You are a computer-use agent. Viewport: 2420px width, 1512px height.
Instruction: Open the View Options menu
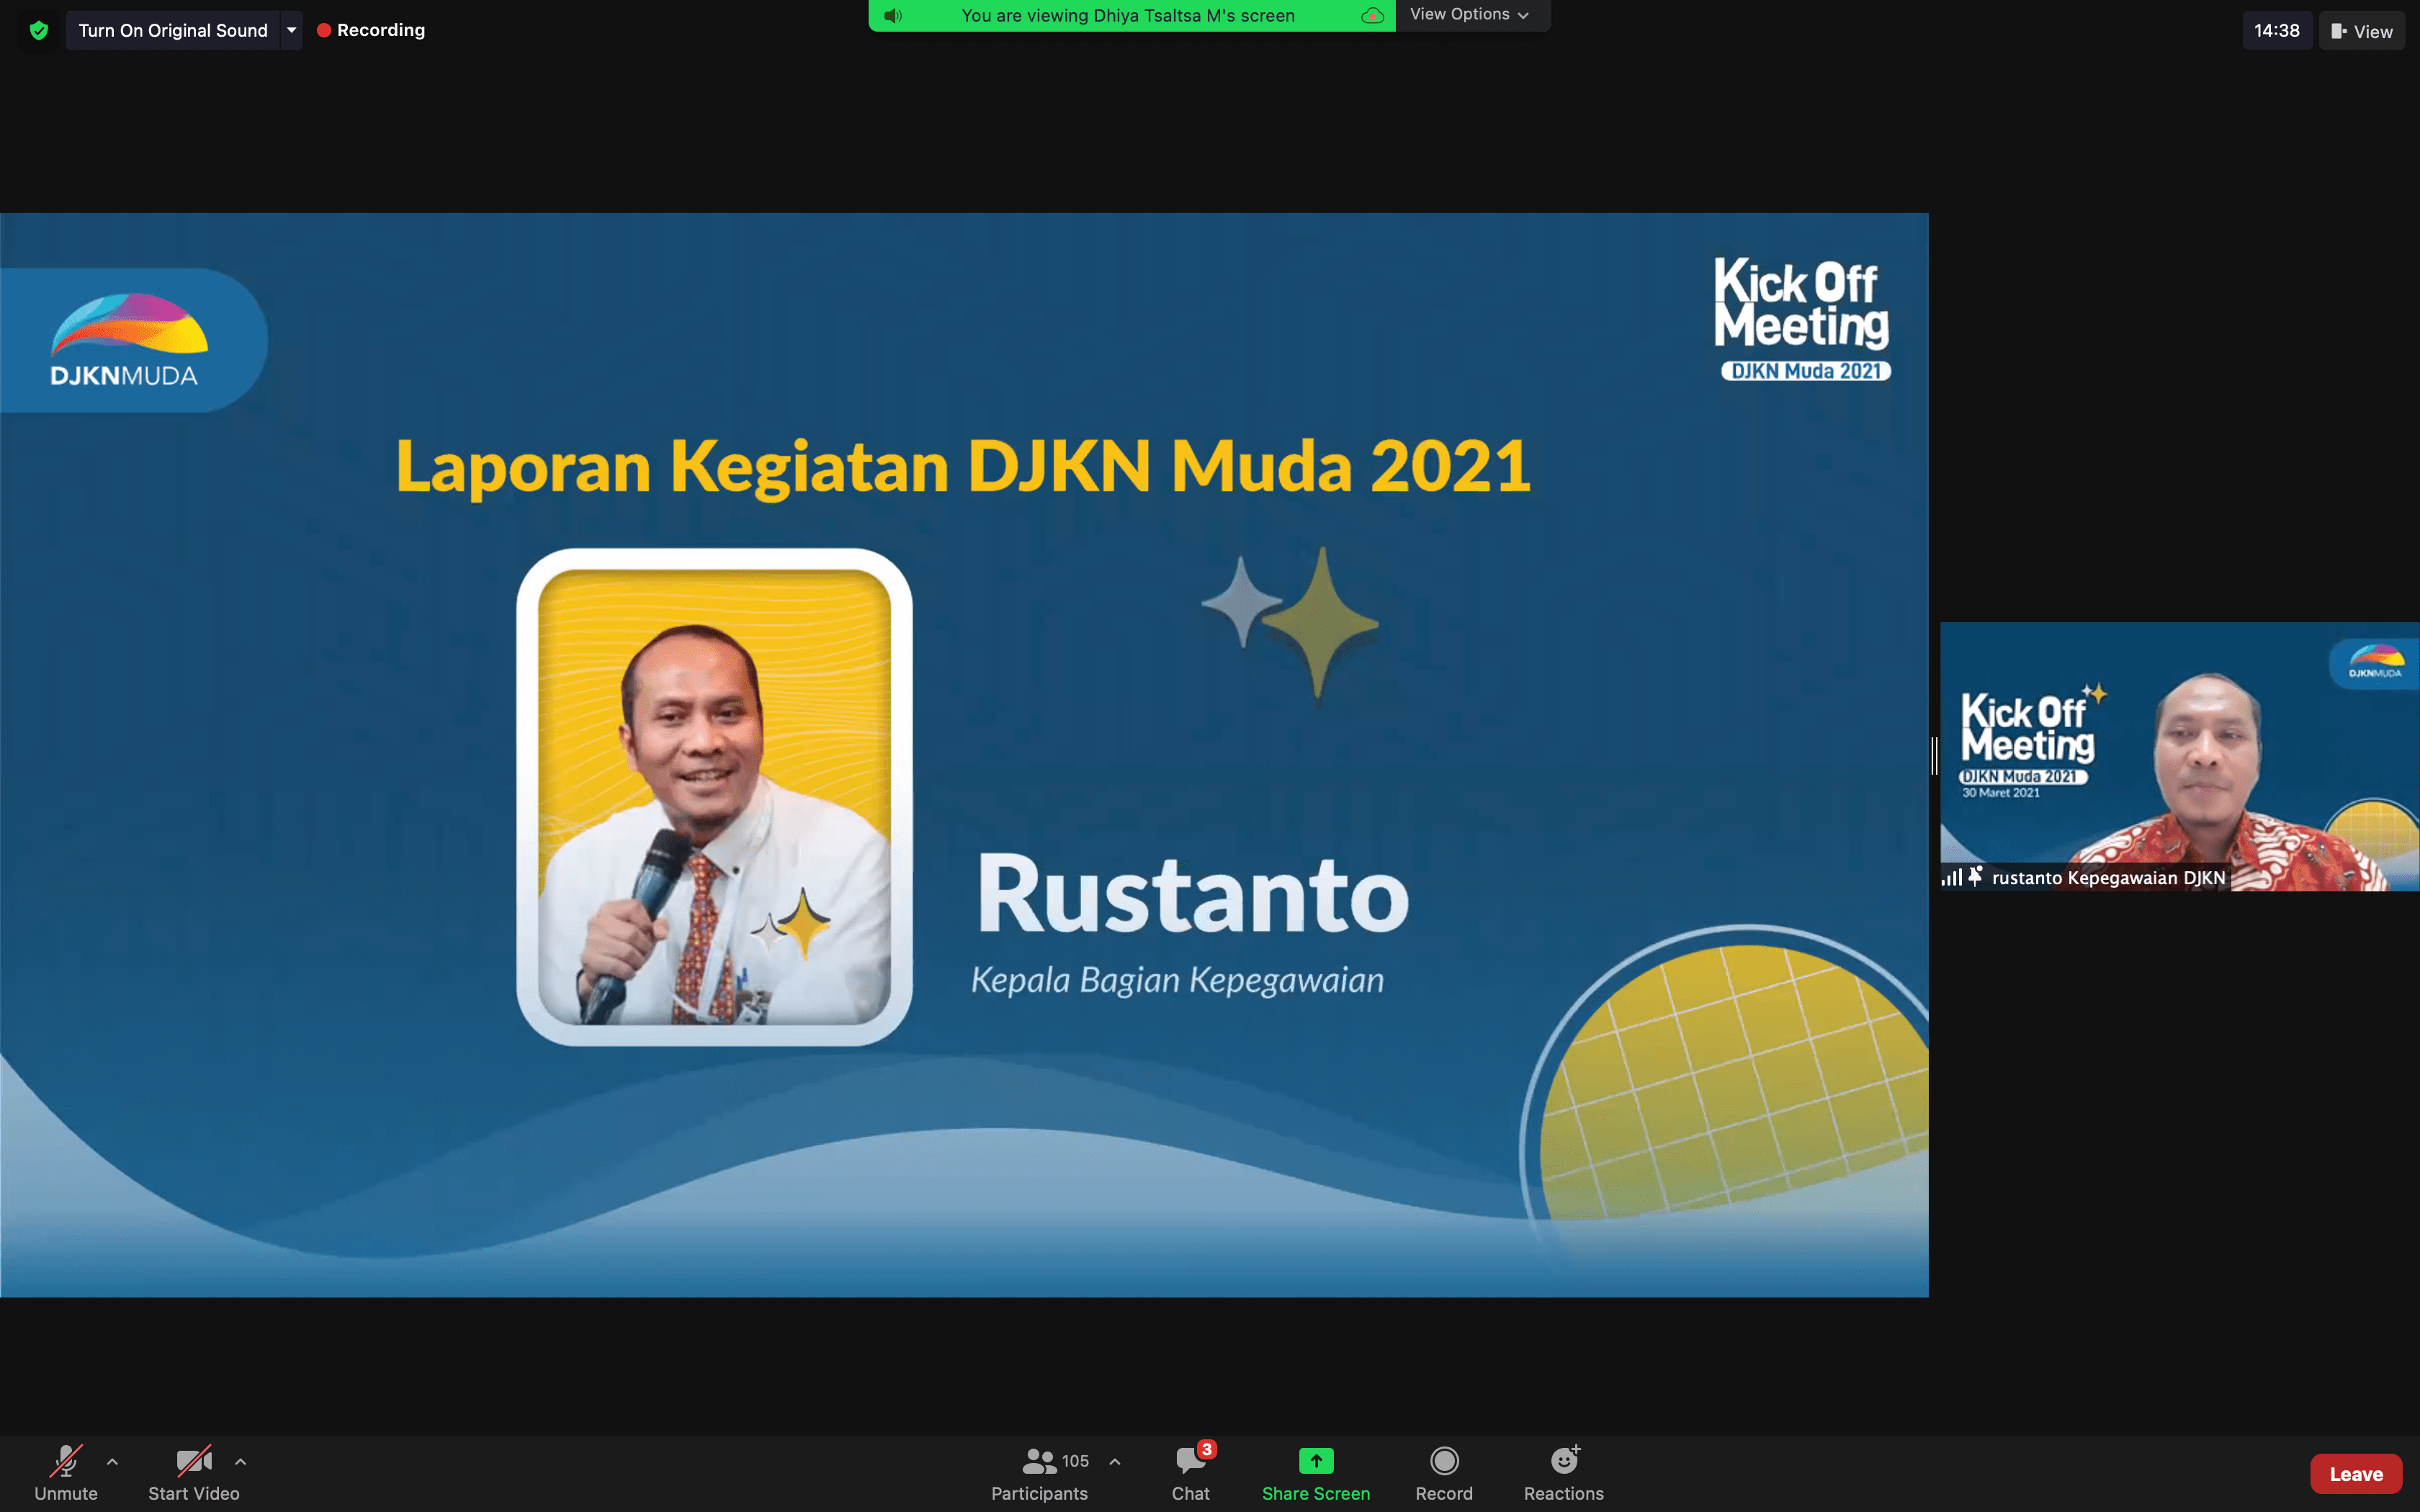1469,14
